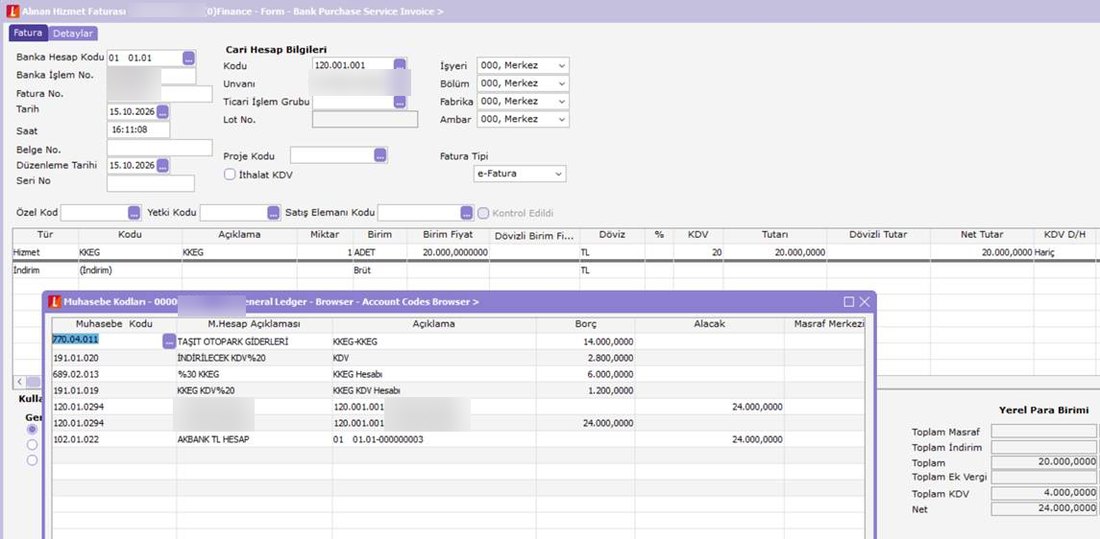Click the Toplam KDV total field
Screen dimensions: 1100x539
1044,493
